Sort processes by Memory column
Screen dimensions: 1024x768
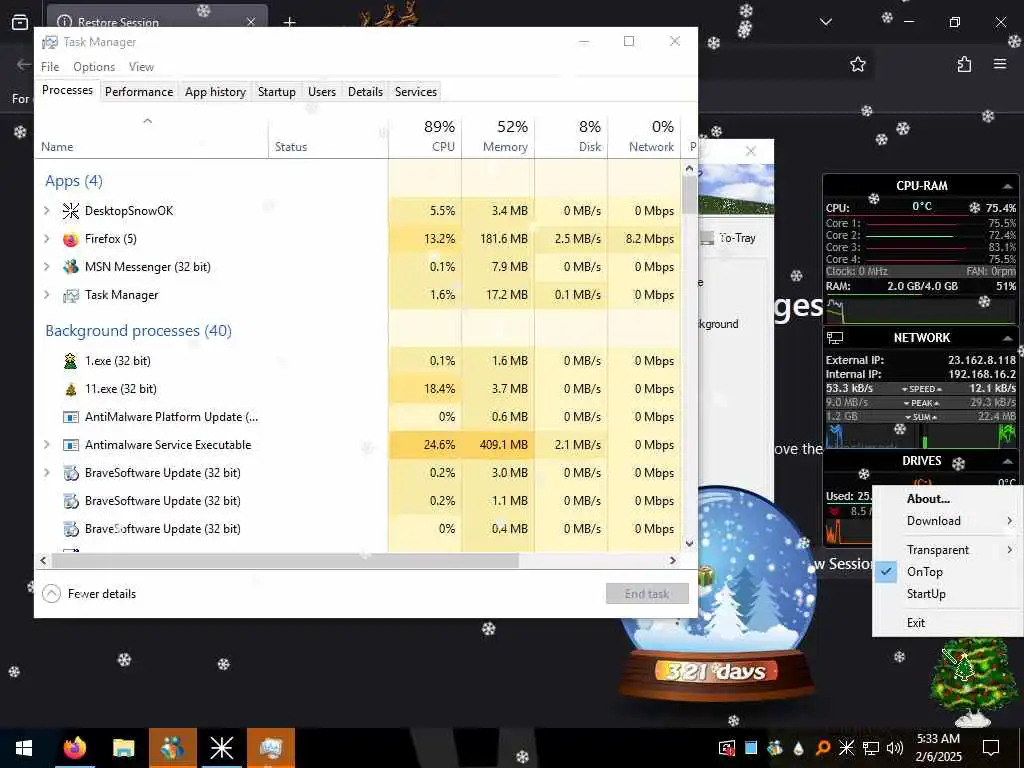pos(498,136)
